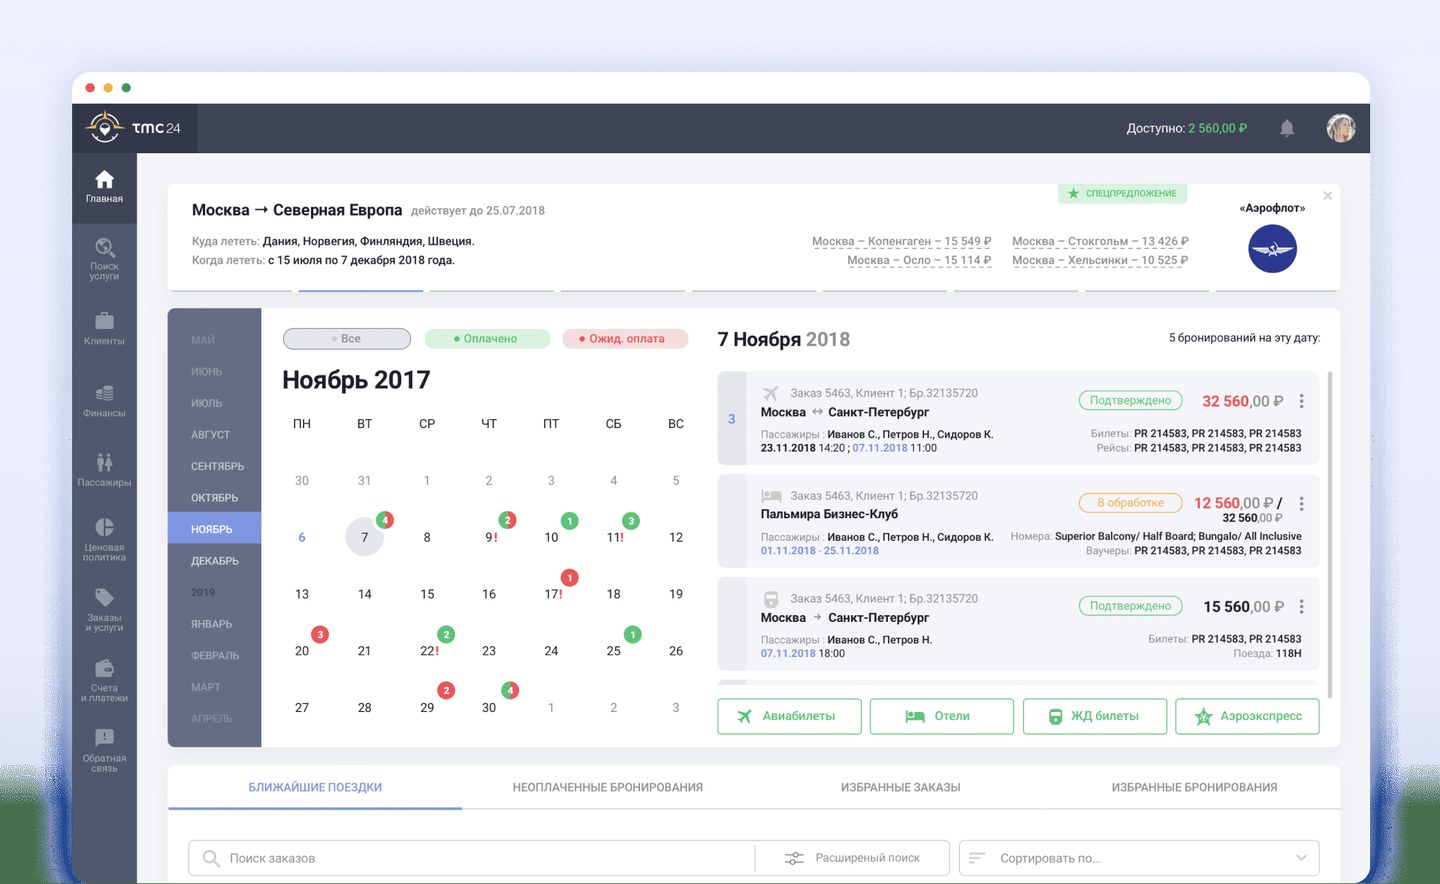Screen dimensions: 1440x884
Task: Open Ценовая политика sidebar item
Action: coord(104,539)
